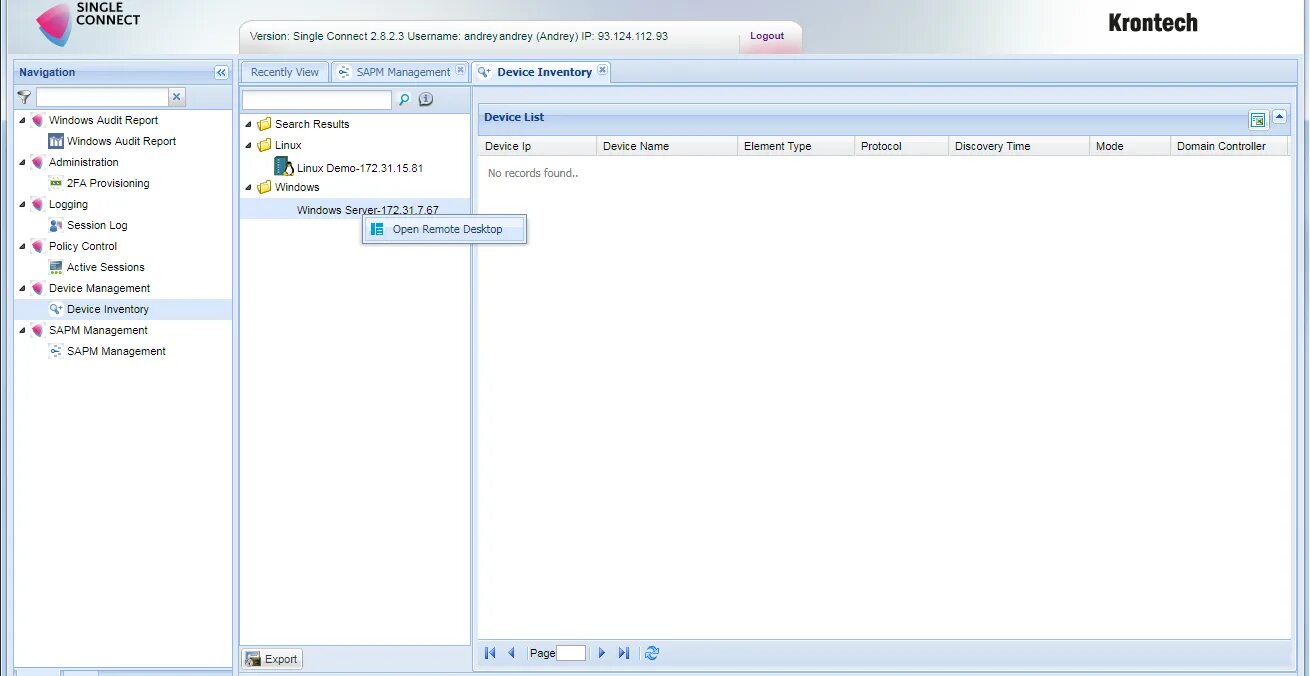Click Device List export spreadsheet icon

(x=1258, y=120)
